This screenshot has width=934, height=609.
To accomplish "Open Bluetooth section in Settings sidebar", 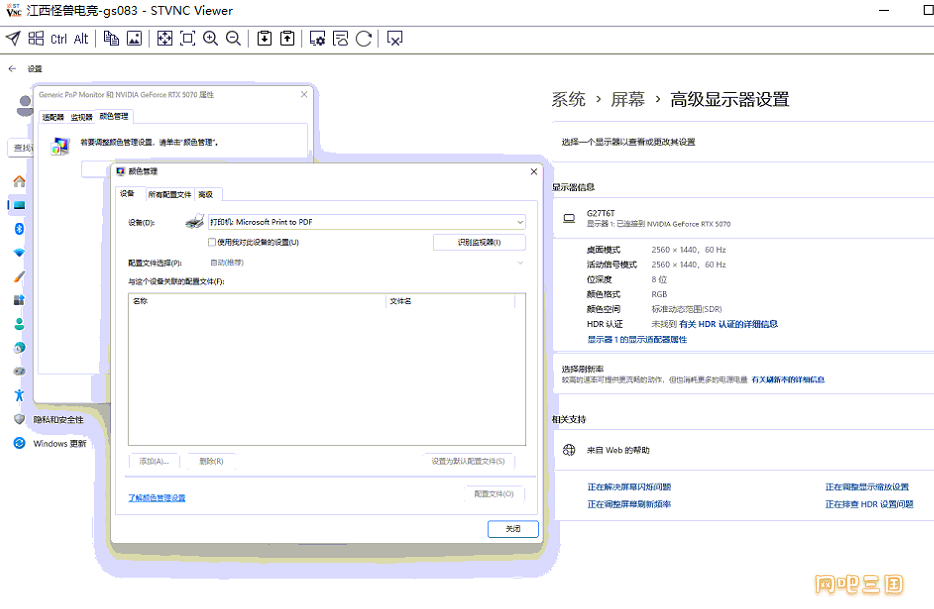I will click(19, 229).
